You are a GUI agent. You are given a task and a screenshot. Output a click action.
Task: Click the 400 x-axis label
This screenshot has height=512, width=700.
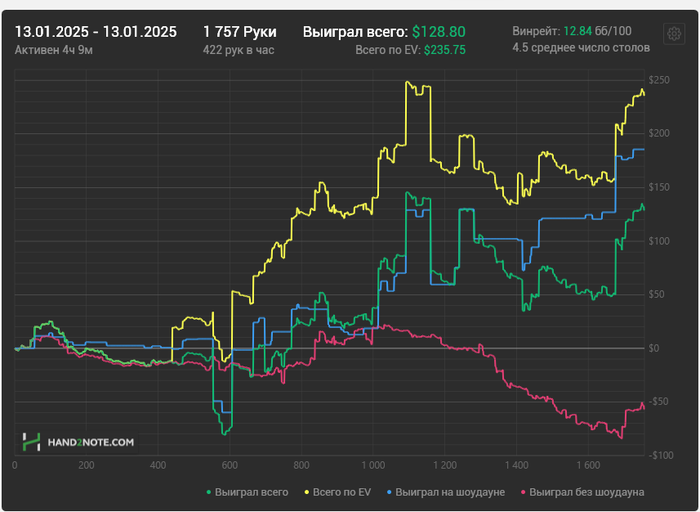[158, 465]
